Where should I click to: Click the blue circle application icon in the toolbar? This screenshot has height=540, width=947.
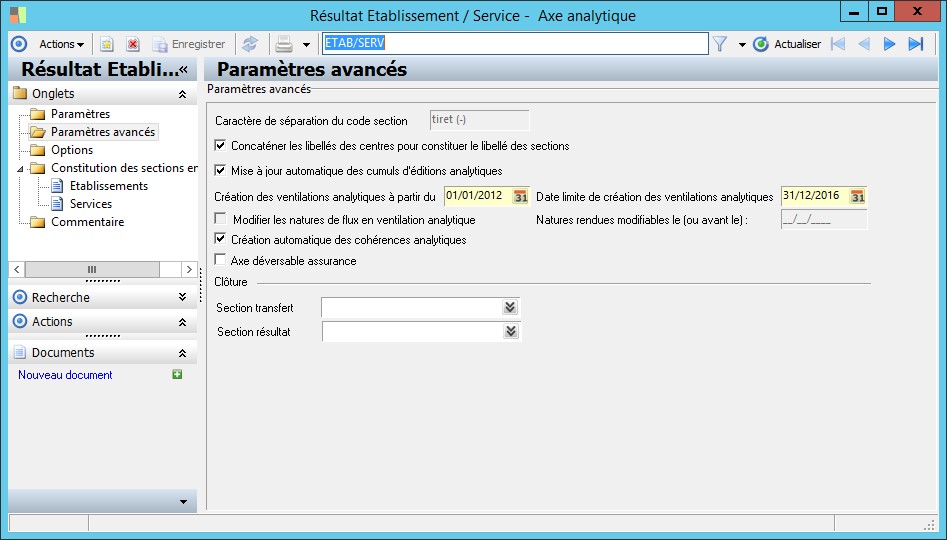(x=19, y=44)
